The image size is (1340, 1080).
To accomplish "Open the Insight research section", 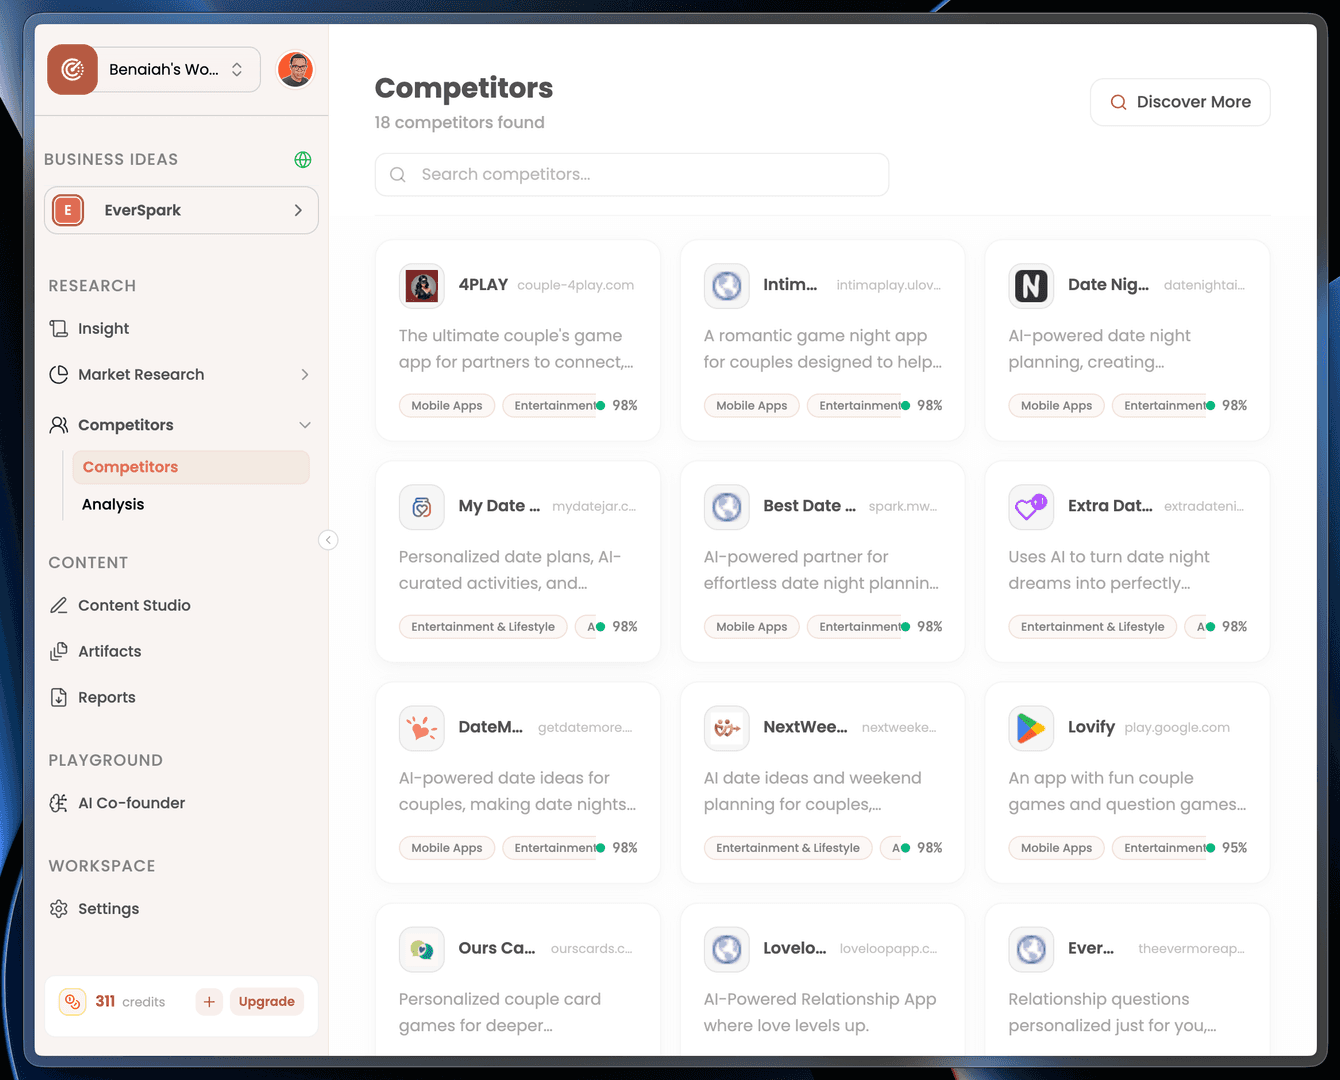I will (103, 328).
